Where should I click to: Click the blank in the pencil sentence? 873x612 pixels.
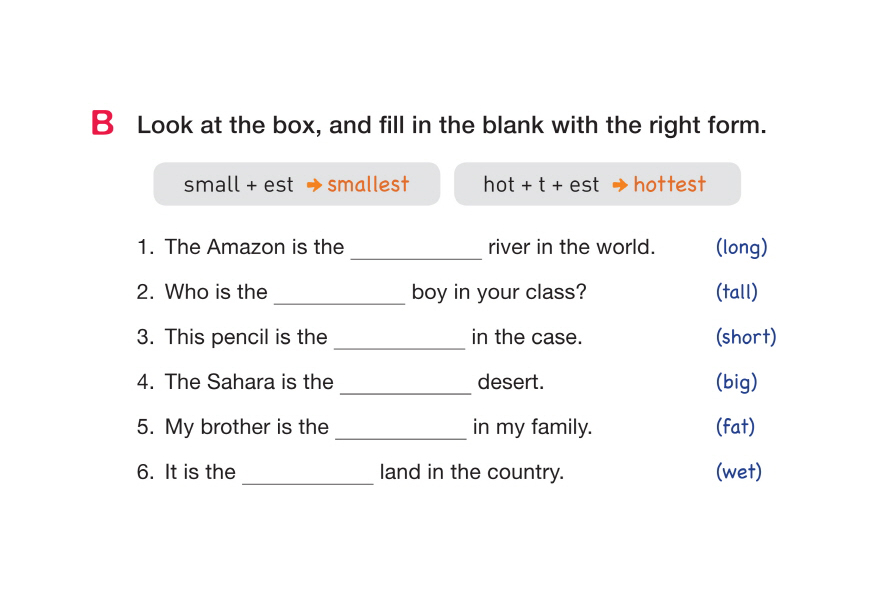coord(399,339)
